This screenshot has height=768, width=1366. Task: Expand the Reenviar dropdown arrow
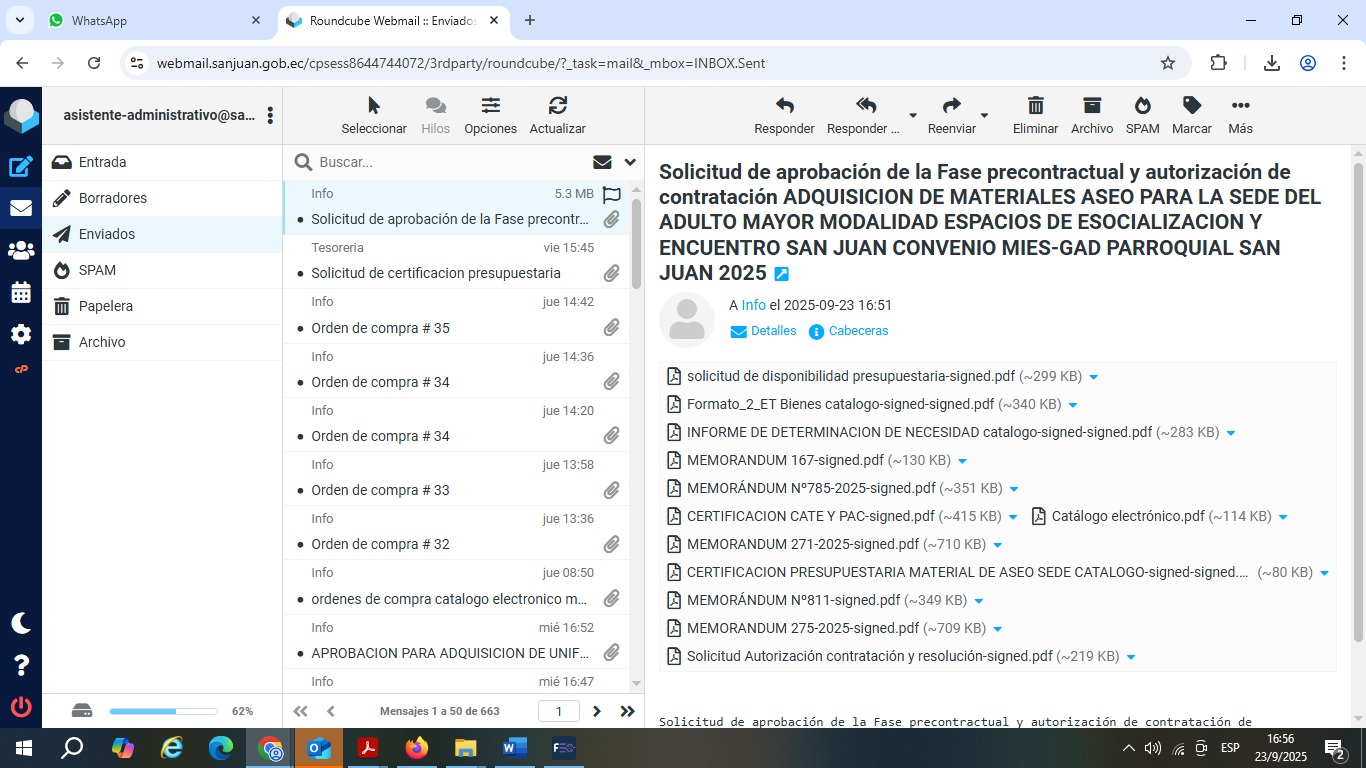click(984, 115)
